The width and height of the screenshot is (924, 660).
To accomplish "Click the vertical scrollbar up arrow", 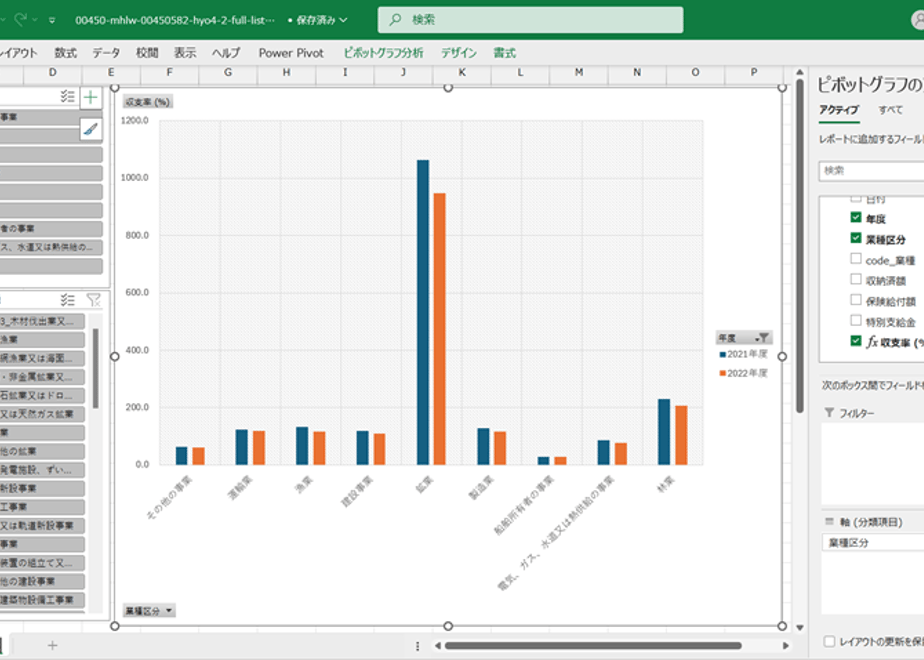I will tap(800, 72).
